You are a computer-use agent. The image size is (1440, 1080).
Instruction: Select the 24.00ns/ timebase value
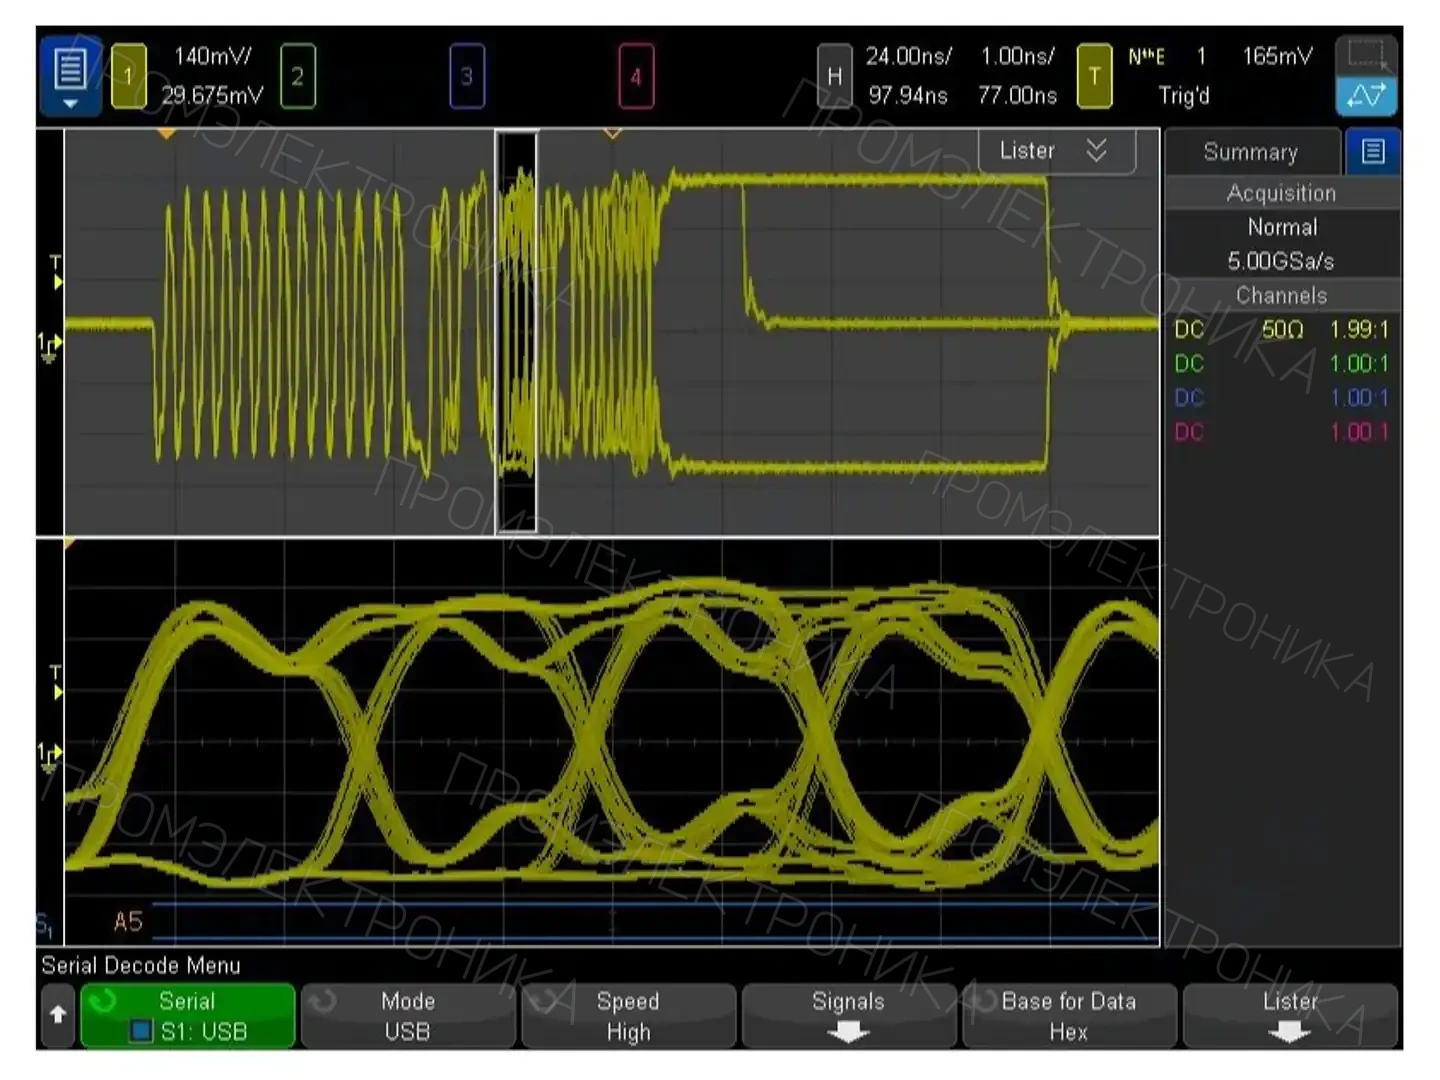click(x=908, y=56)
